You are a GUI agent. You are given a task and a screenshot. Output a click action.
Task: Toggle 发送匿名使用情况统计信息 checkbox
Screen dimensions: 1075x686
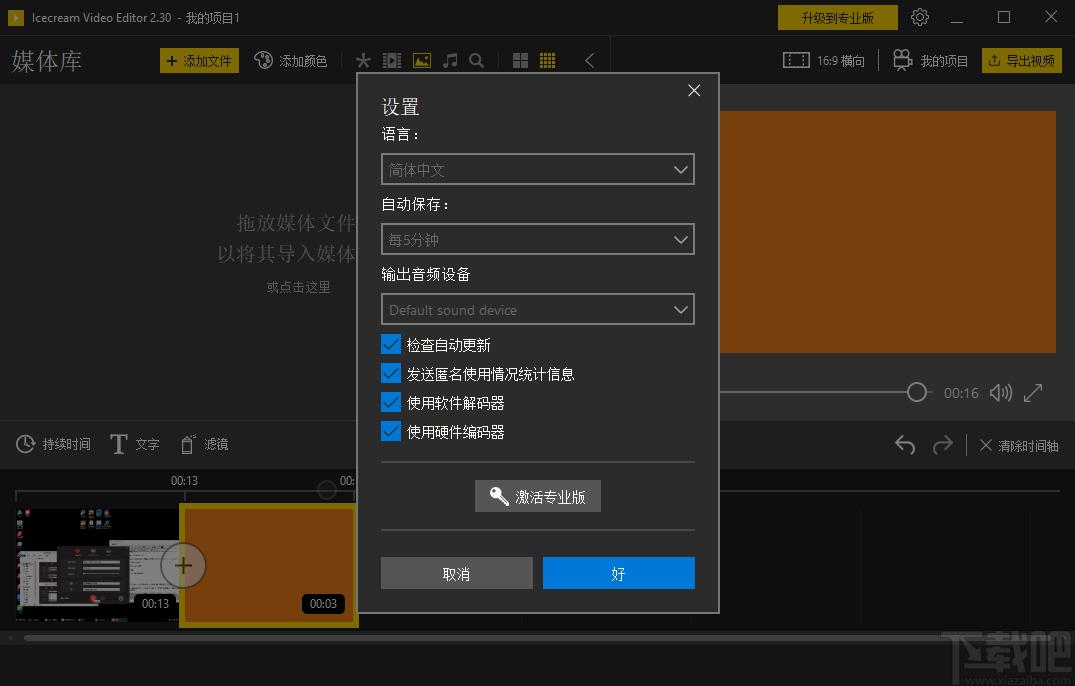391,374
